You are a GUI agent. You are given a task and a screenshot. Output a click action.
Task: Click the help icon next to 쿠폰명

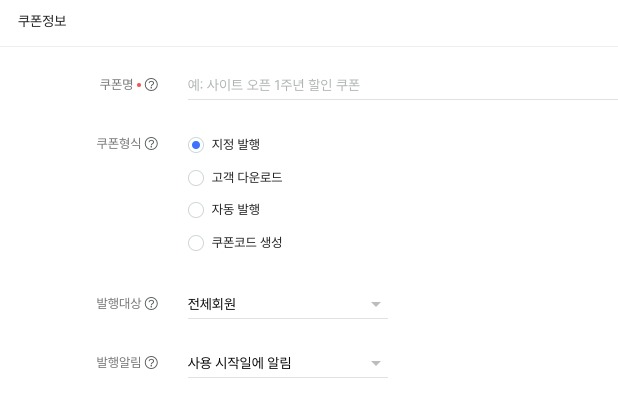152,85
